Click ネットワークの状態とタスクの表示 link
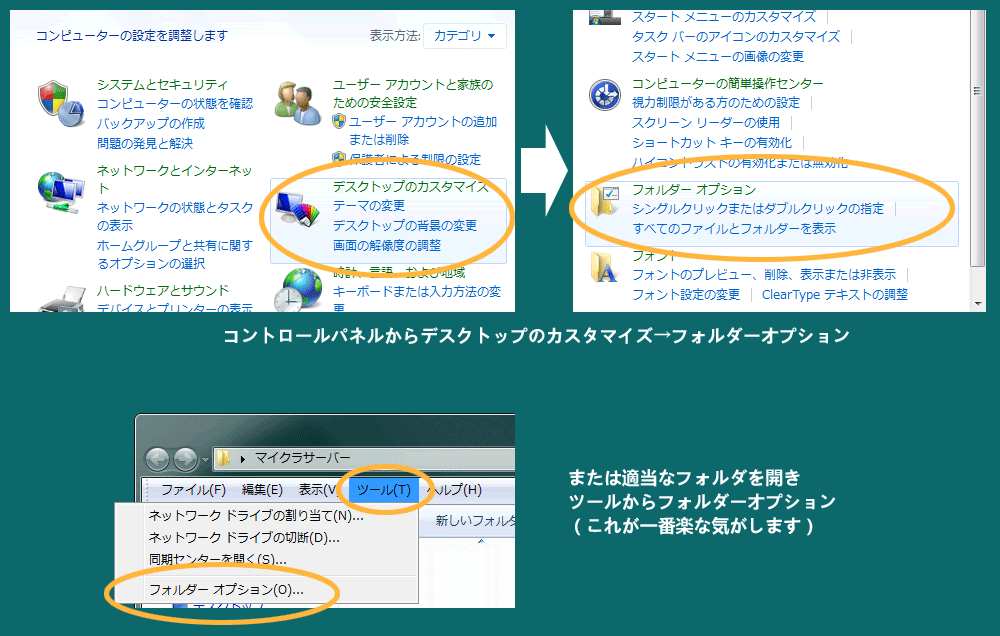Screen dimensions: 1000x636 pos(175,216)
